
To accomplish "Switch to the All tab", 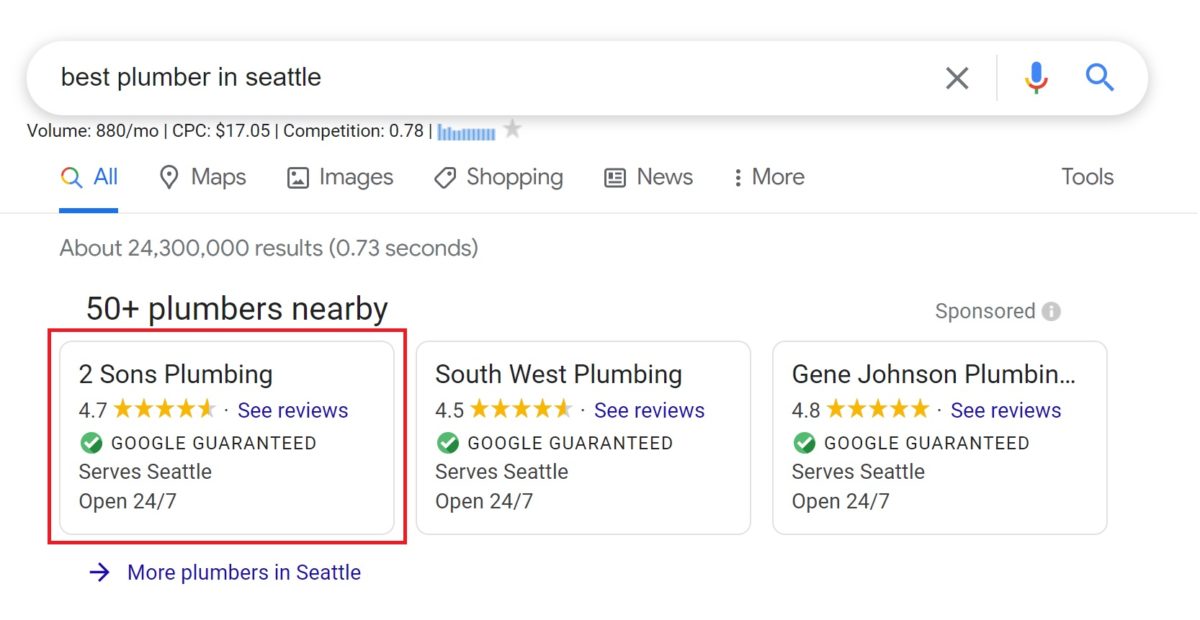I will pyautogui.click(x=91, y=177).
